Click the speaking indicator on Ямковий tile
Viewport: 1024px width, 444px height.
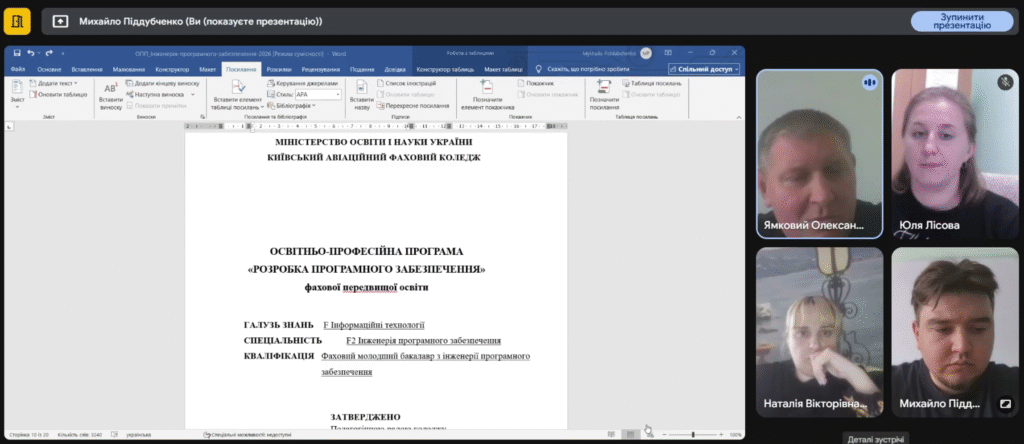click(869, 82)
